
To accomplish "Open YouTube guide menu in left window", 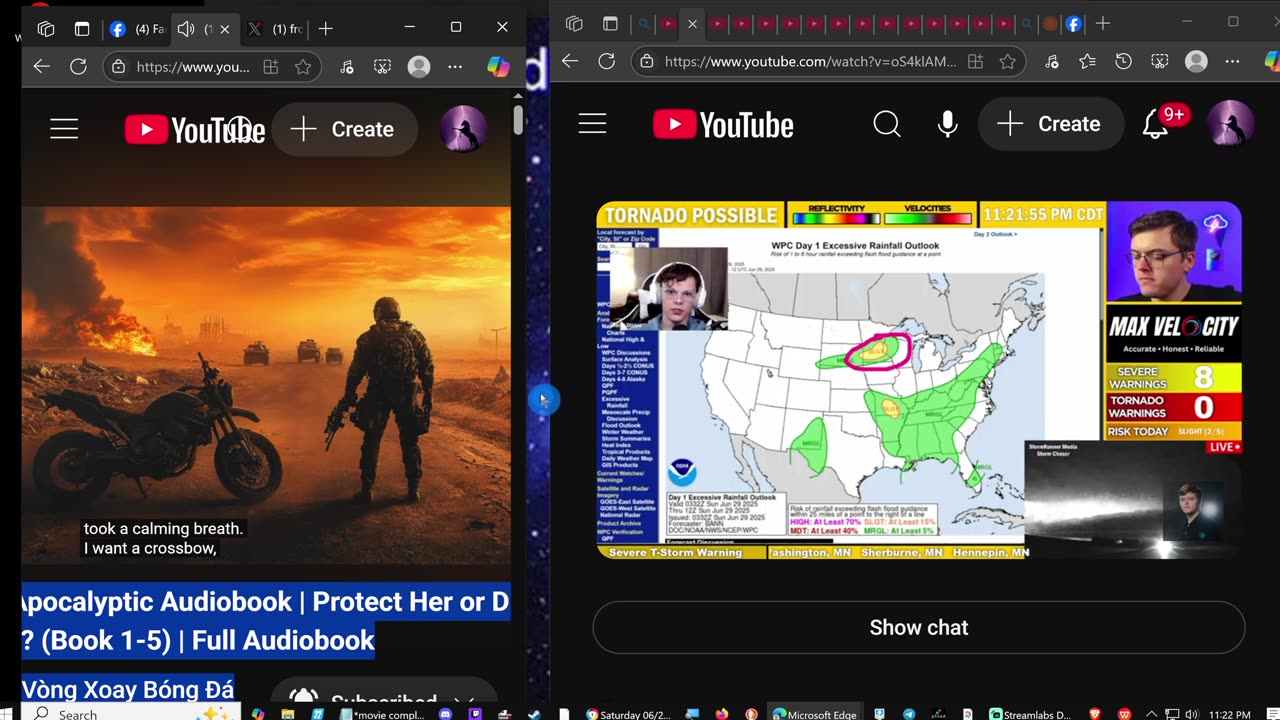I will point(64,129).
